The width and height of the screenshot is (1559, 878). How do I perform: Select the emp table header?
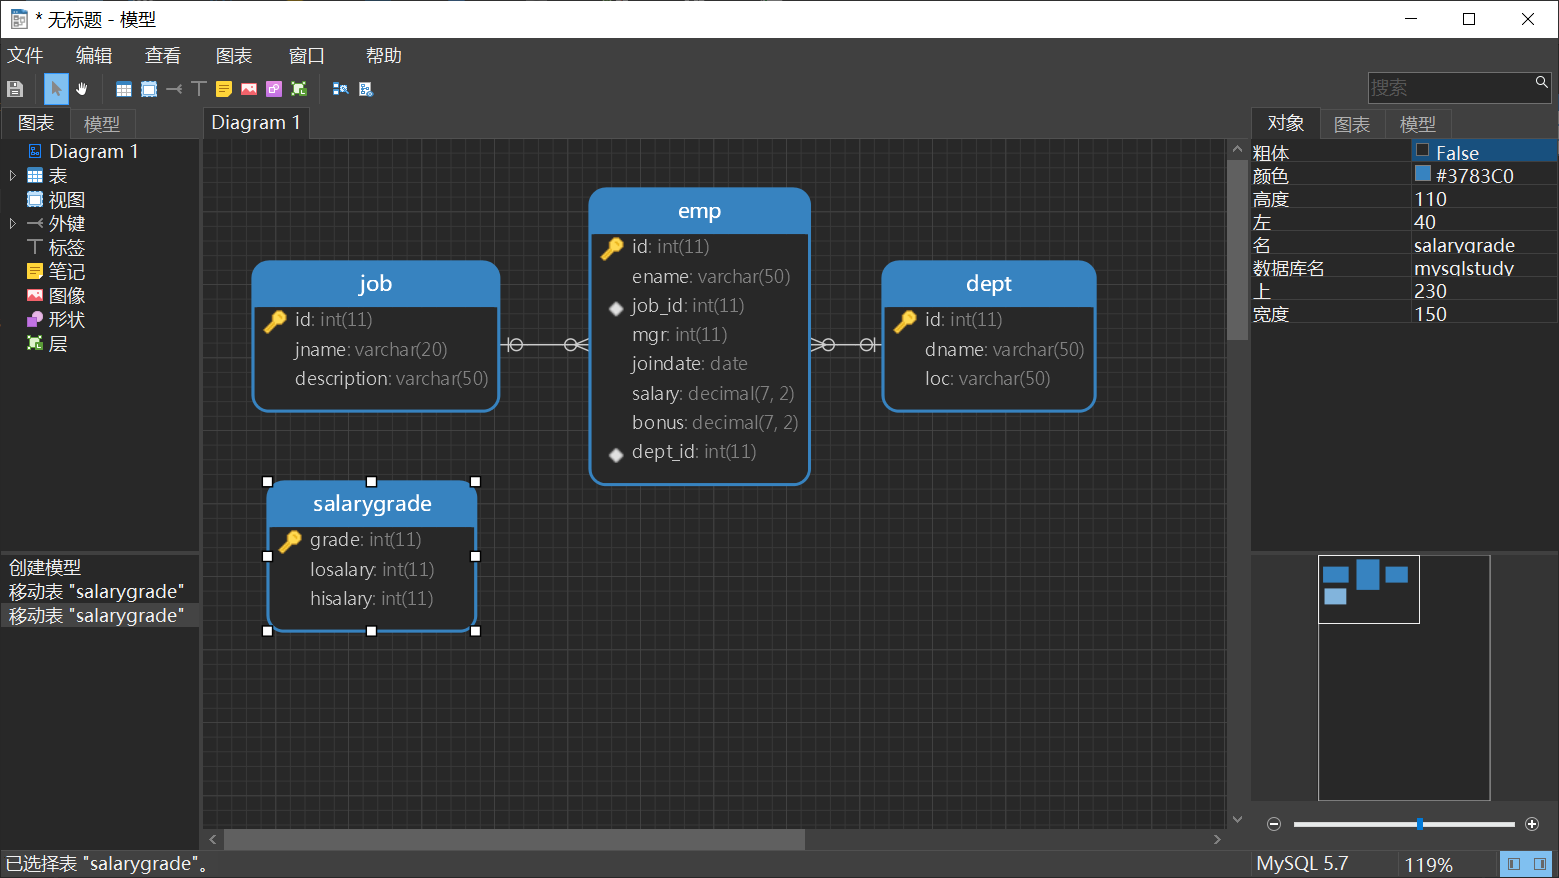point(699,211)
